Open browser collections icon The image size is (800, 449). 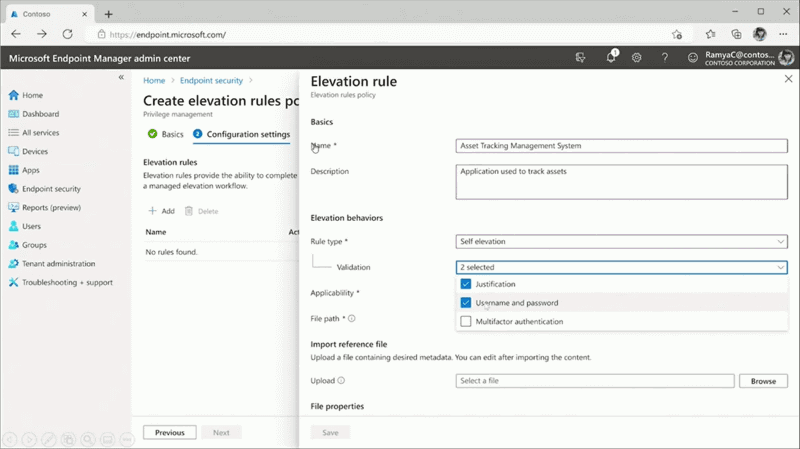pos(736,34)
